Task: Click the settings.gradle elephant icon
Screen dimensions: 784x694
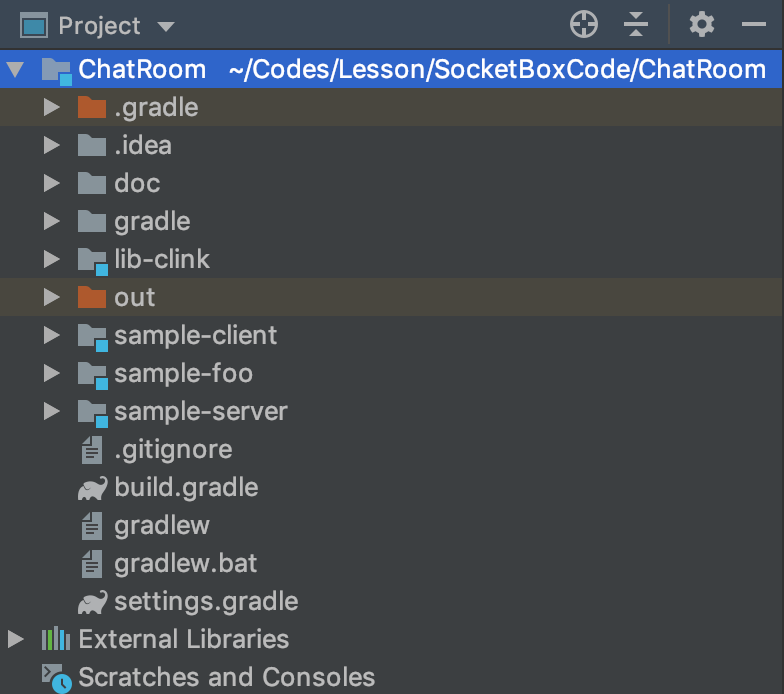Action: [x=92, y=602]
